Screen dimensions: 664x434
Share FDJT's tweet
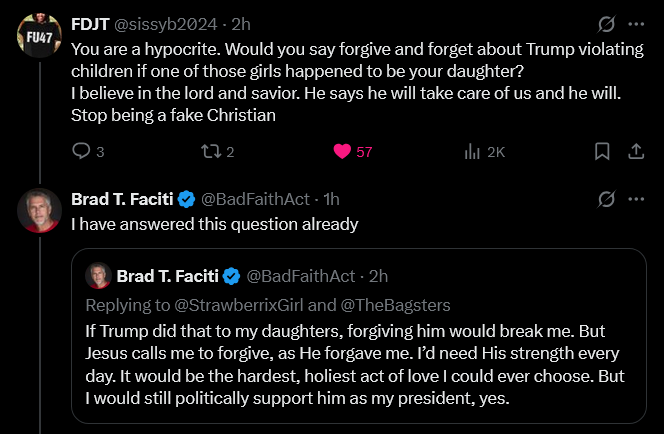click(635, 152)
